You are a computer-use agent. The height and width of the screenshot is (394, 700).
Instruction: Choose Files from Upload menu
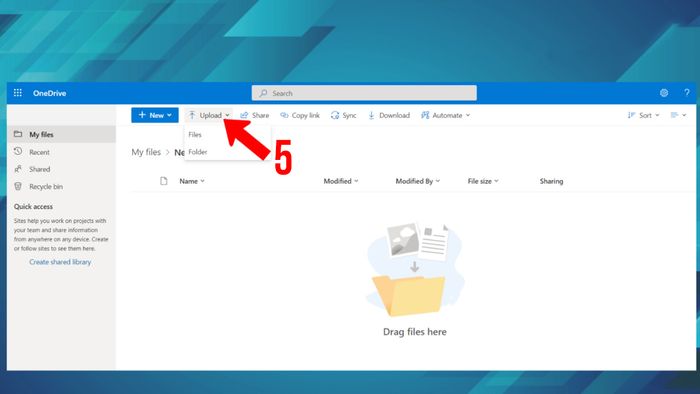[195, 135]
